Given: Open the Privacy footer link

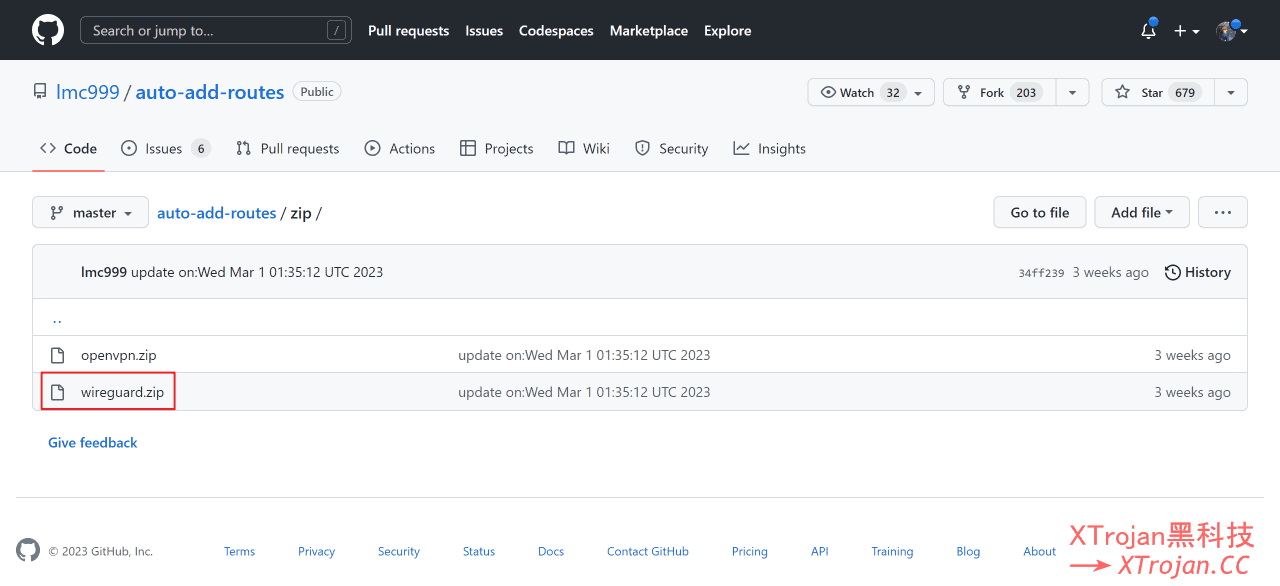Looking at the screenshot, I should tap(316, 551).
